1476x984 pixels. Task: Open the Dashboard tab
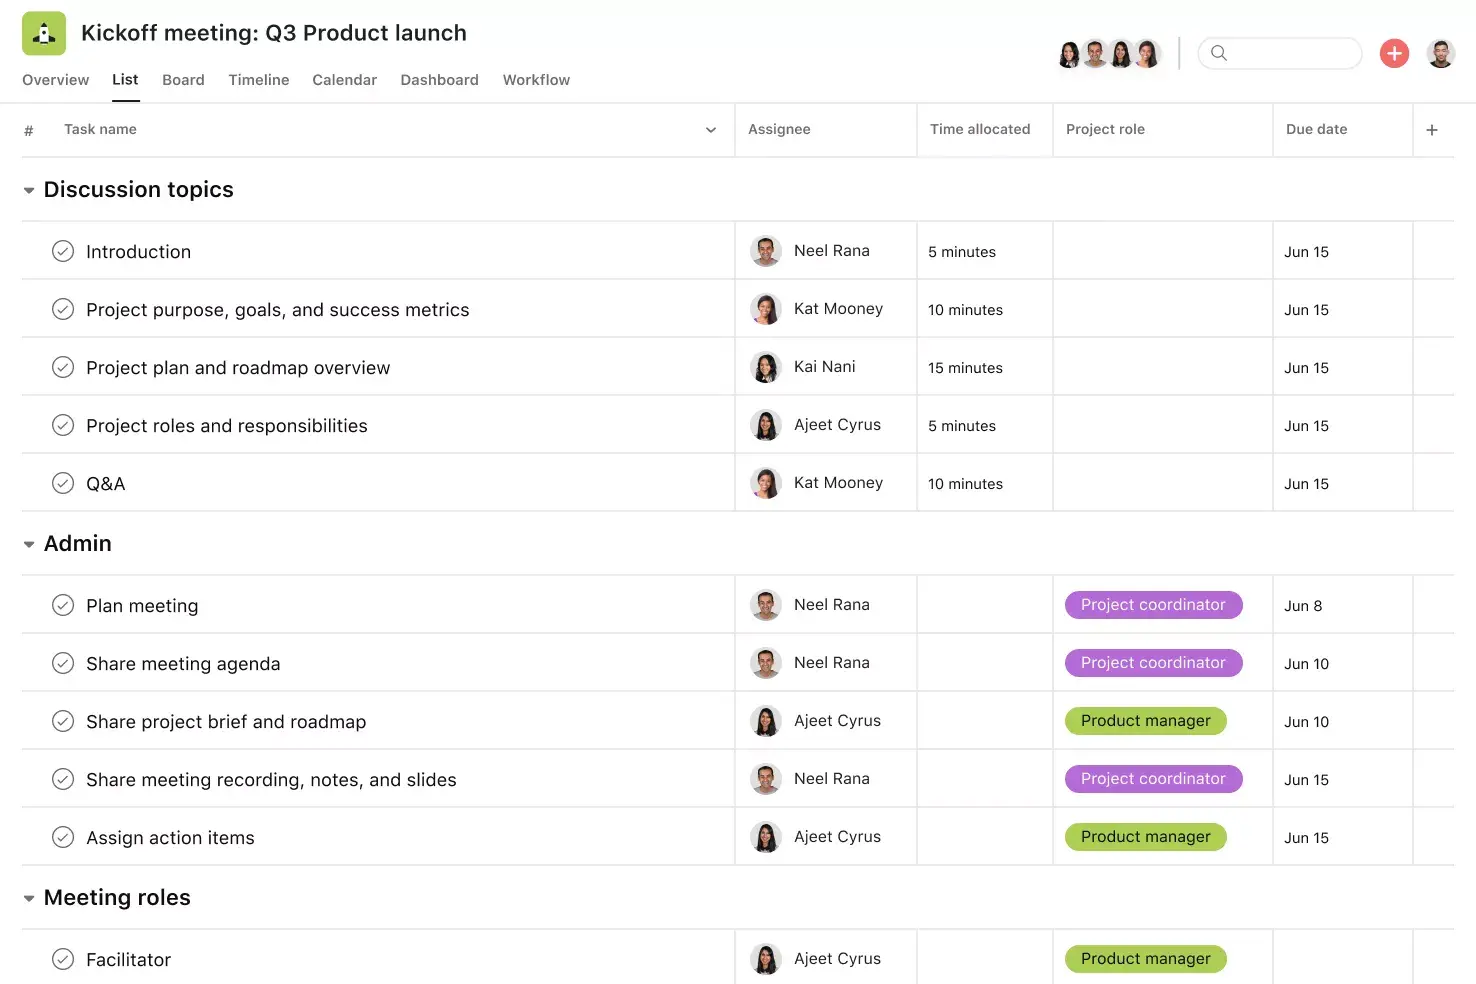pyautogui.click(x=439, y=80)
